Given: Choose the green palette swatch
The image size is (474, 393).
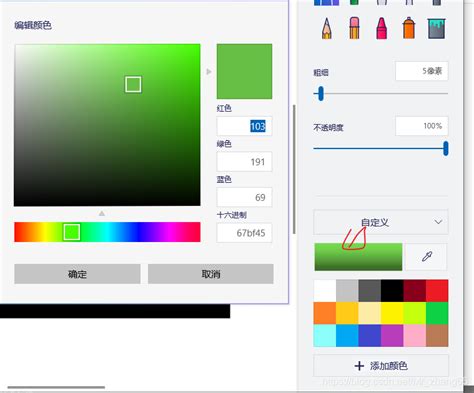Looking at the screenshot, I should coord(437,313).
